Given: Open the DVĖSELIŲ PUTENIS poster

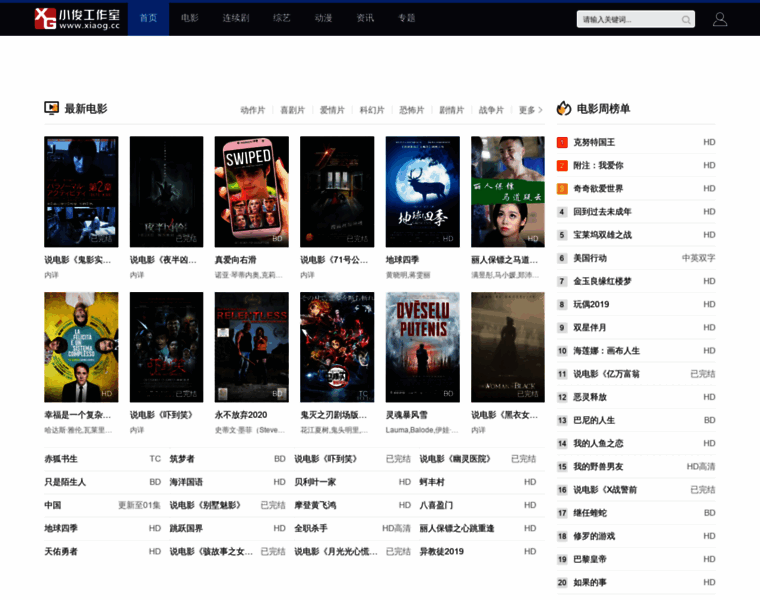Looking at the screenshot, I should [423, 347].
